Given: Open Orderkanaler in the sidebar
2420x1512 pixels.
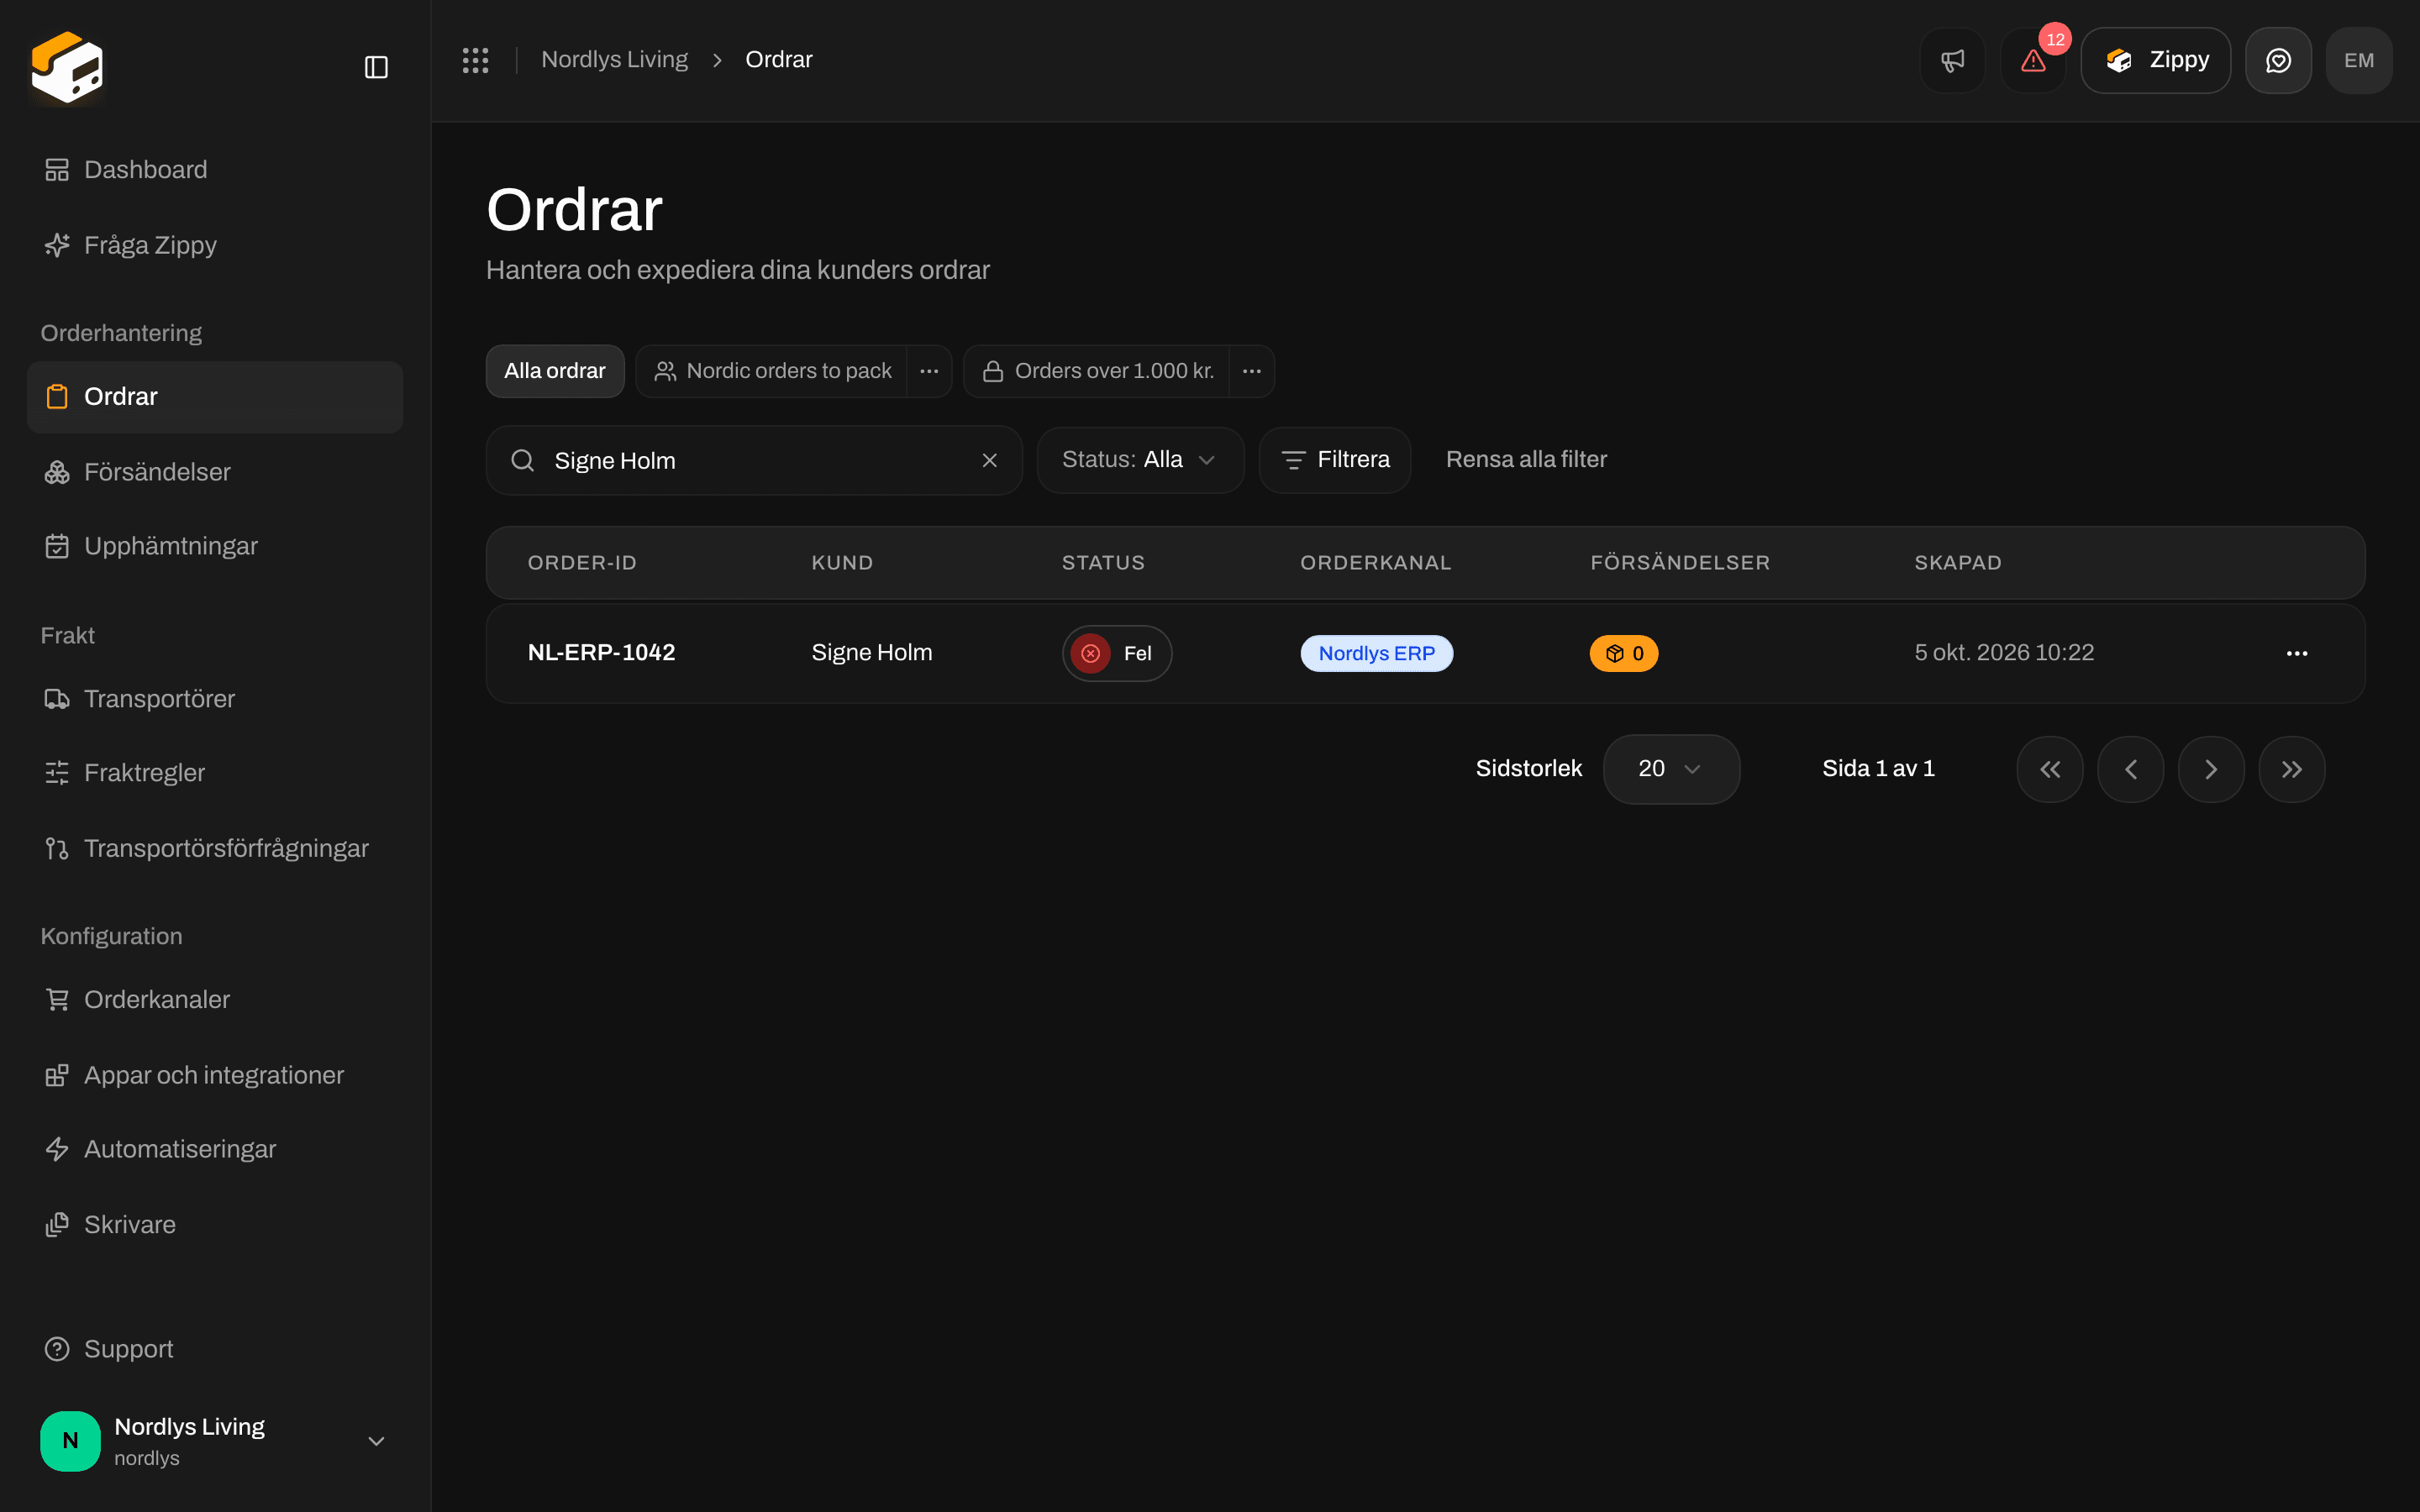Looking at the screenshot, I should [215, 1000].
